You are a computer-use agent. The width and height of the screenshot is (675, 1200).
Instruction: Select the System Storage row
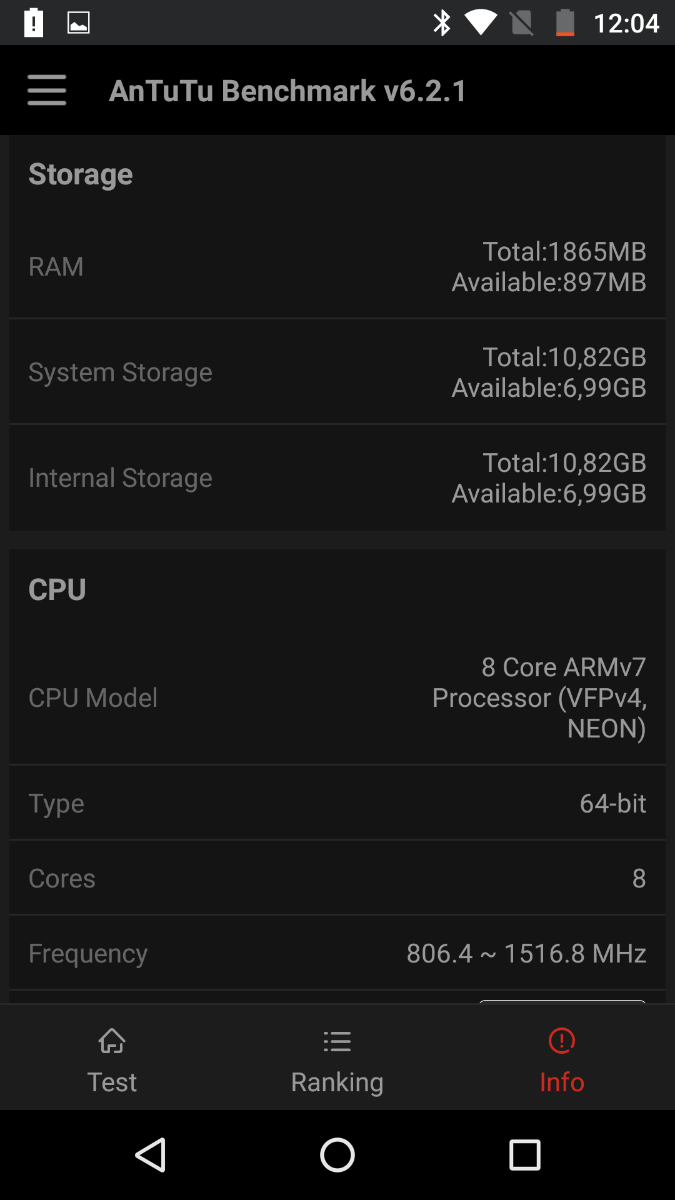click(x=337, y=372)
